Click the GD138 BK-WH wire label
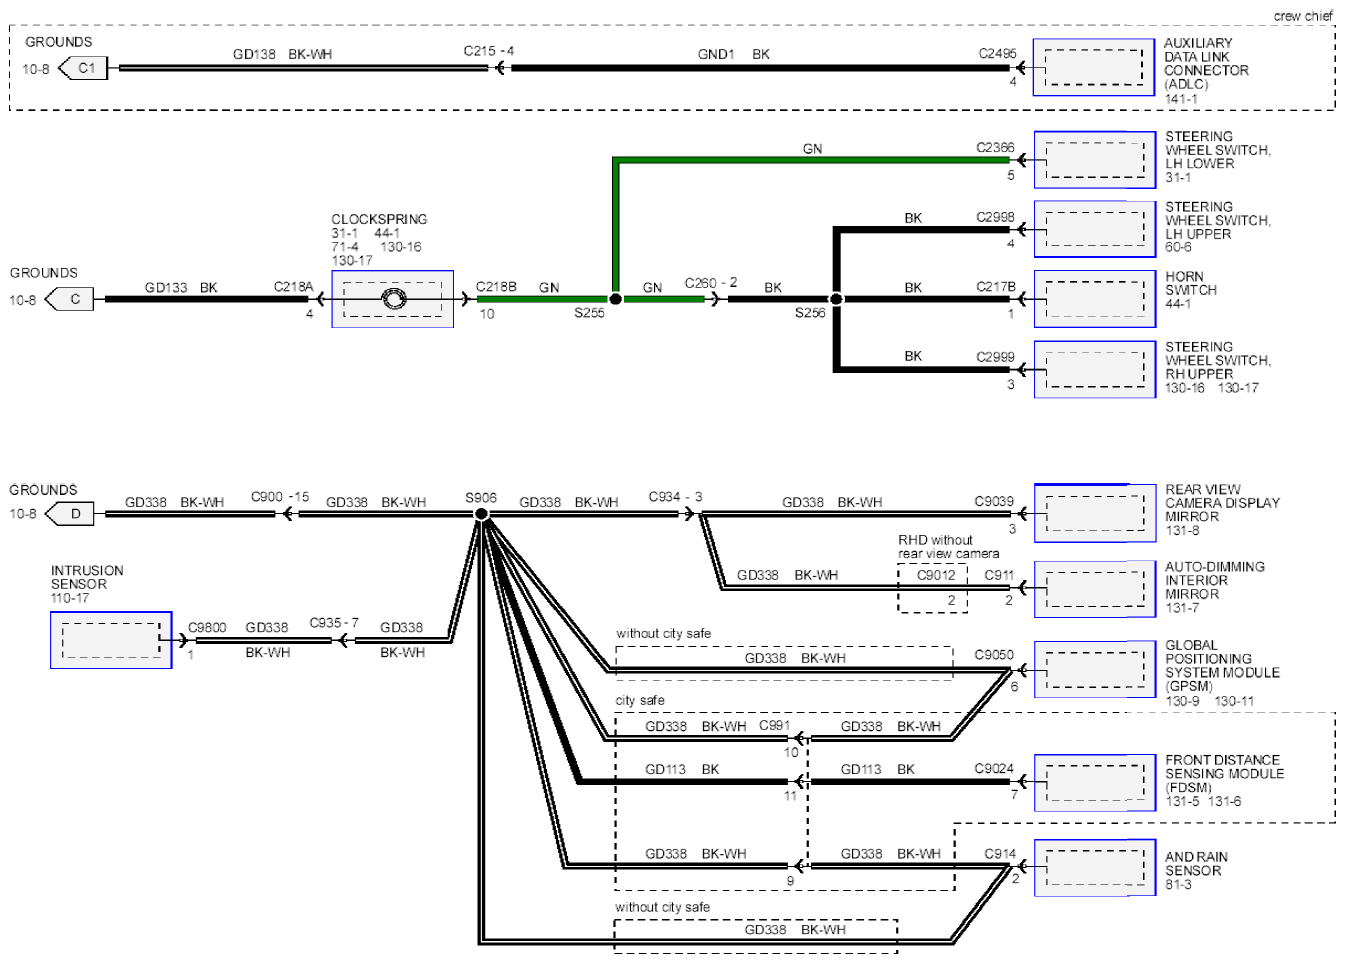The height and width of the screenshot is (963, 1345). click(x=282, y=54)
